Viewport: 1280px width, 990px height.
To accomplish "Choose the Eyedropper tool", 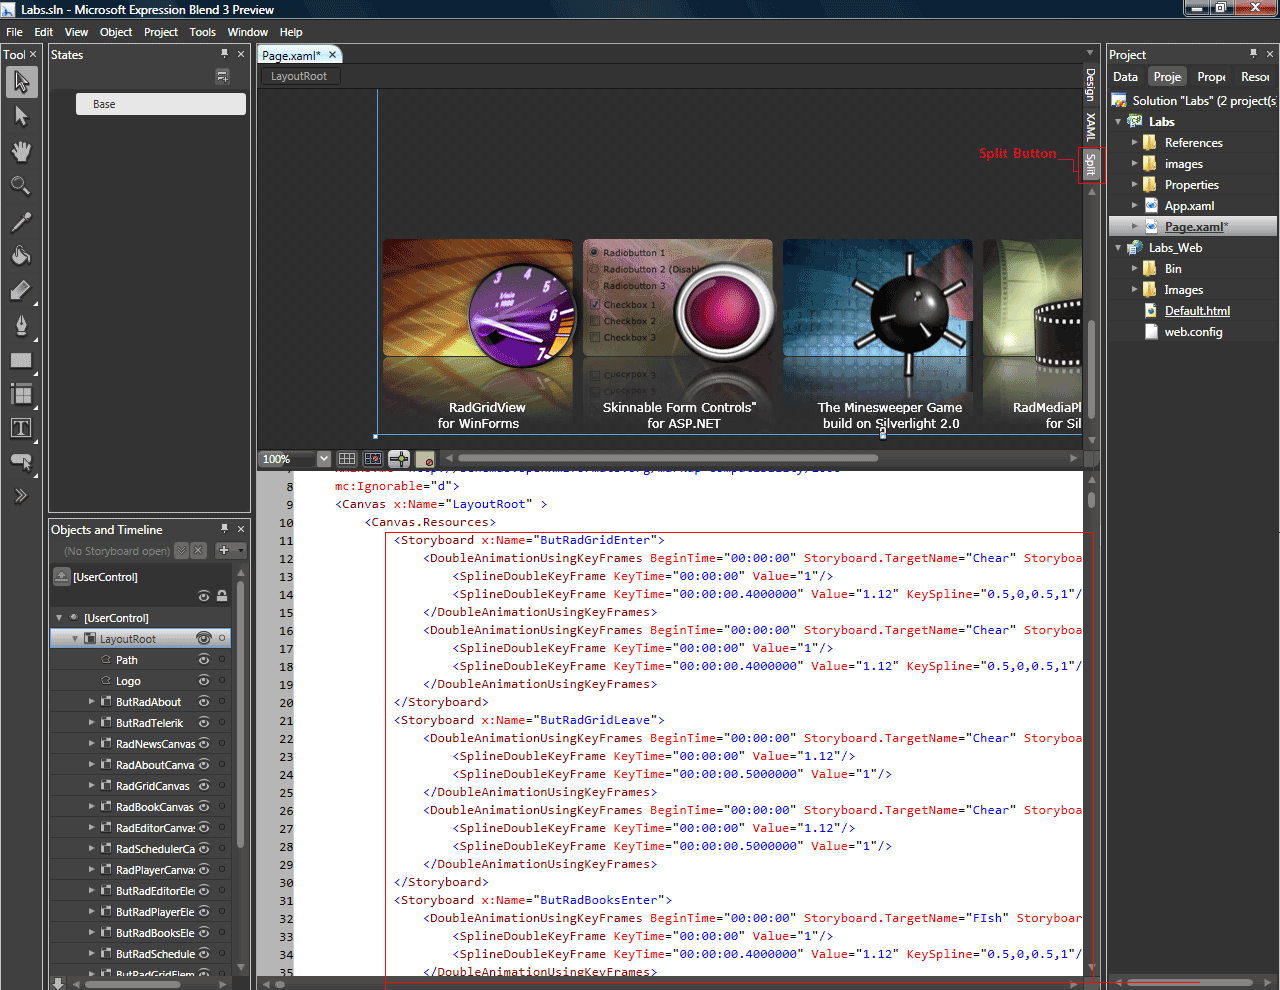I will (x=21, y=221).
